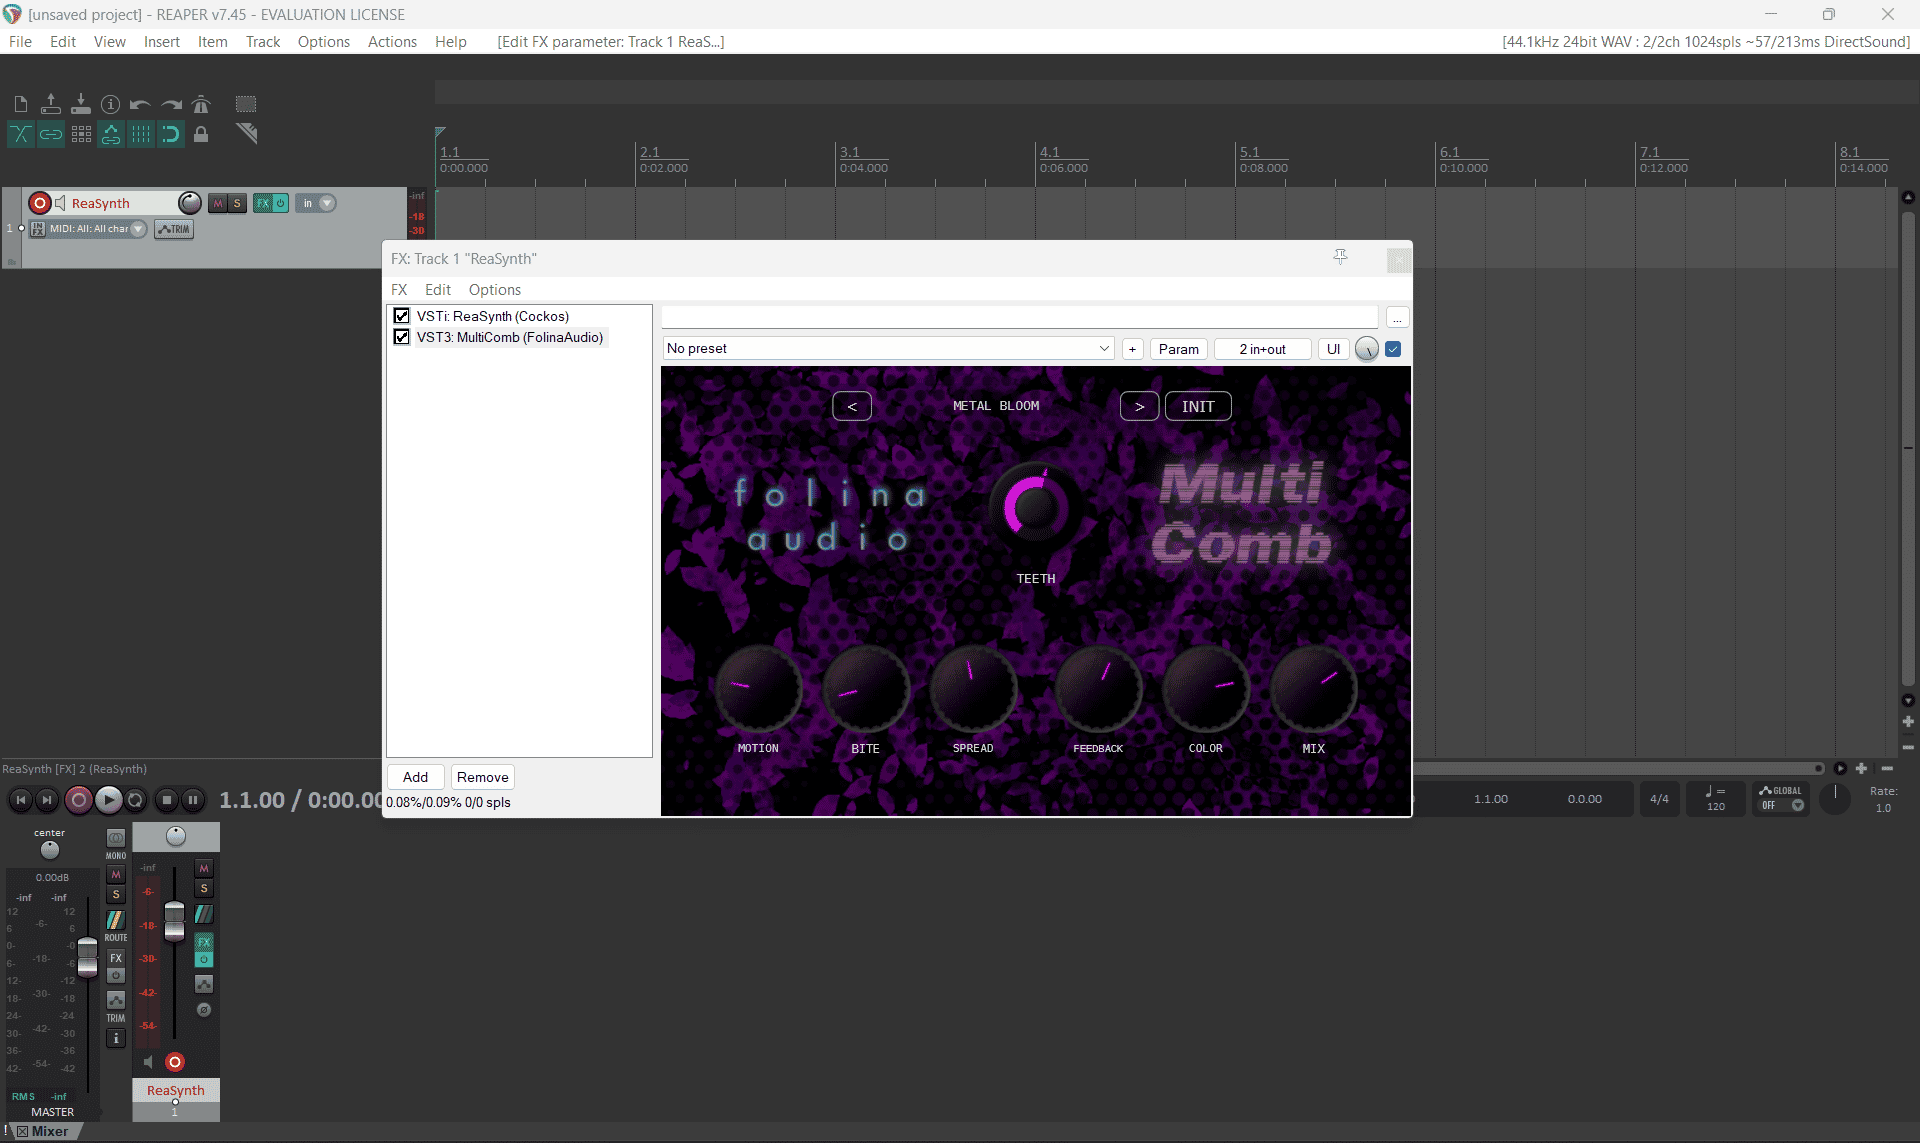Click the New project icon in the toolbar
The height and width of the screenshot is (1143, 1920).
(21, 104)
